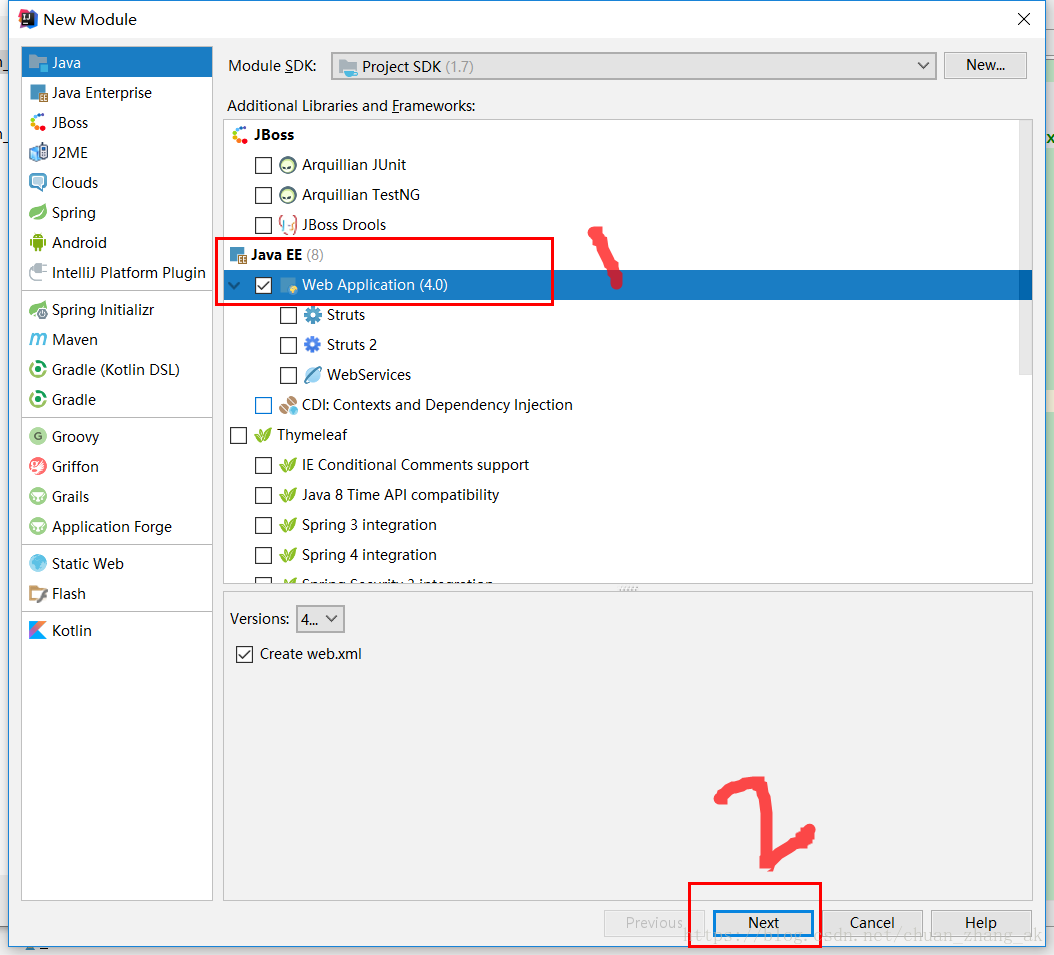Pick the Grails icon
This screenshot has height=955, width=1054.
(x=38, y=497)
